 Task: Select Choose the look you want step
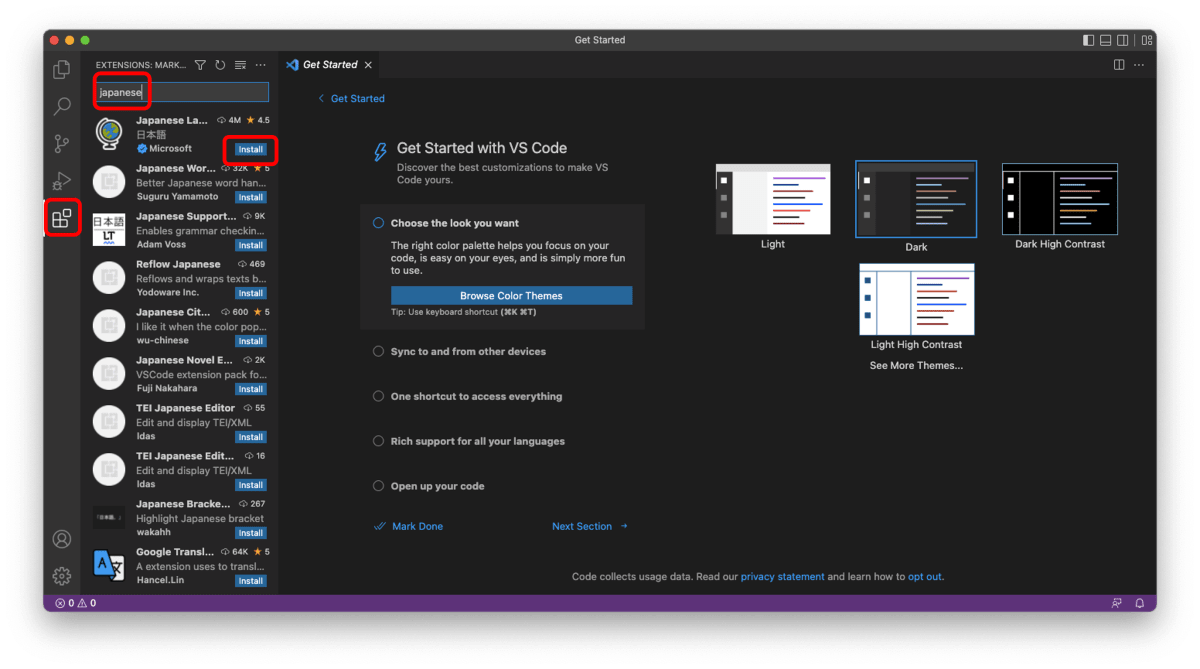pos(454,223)
